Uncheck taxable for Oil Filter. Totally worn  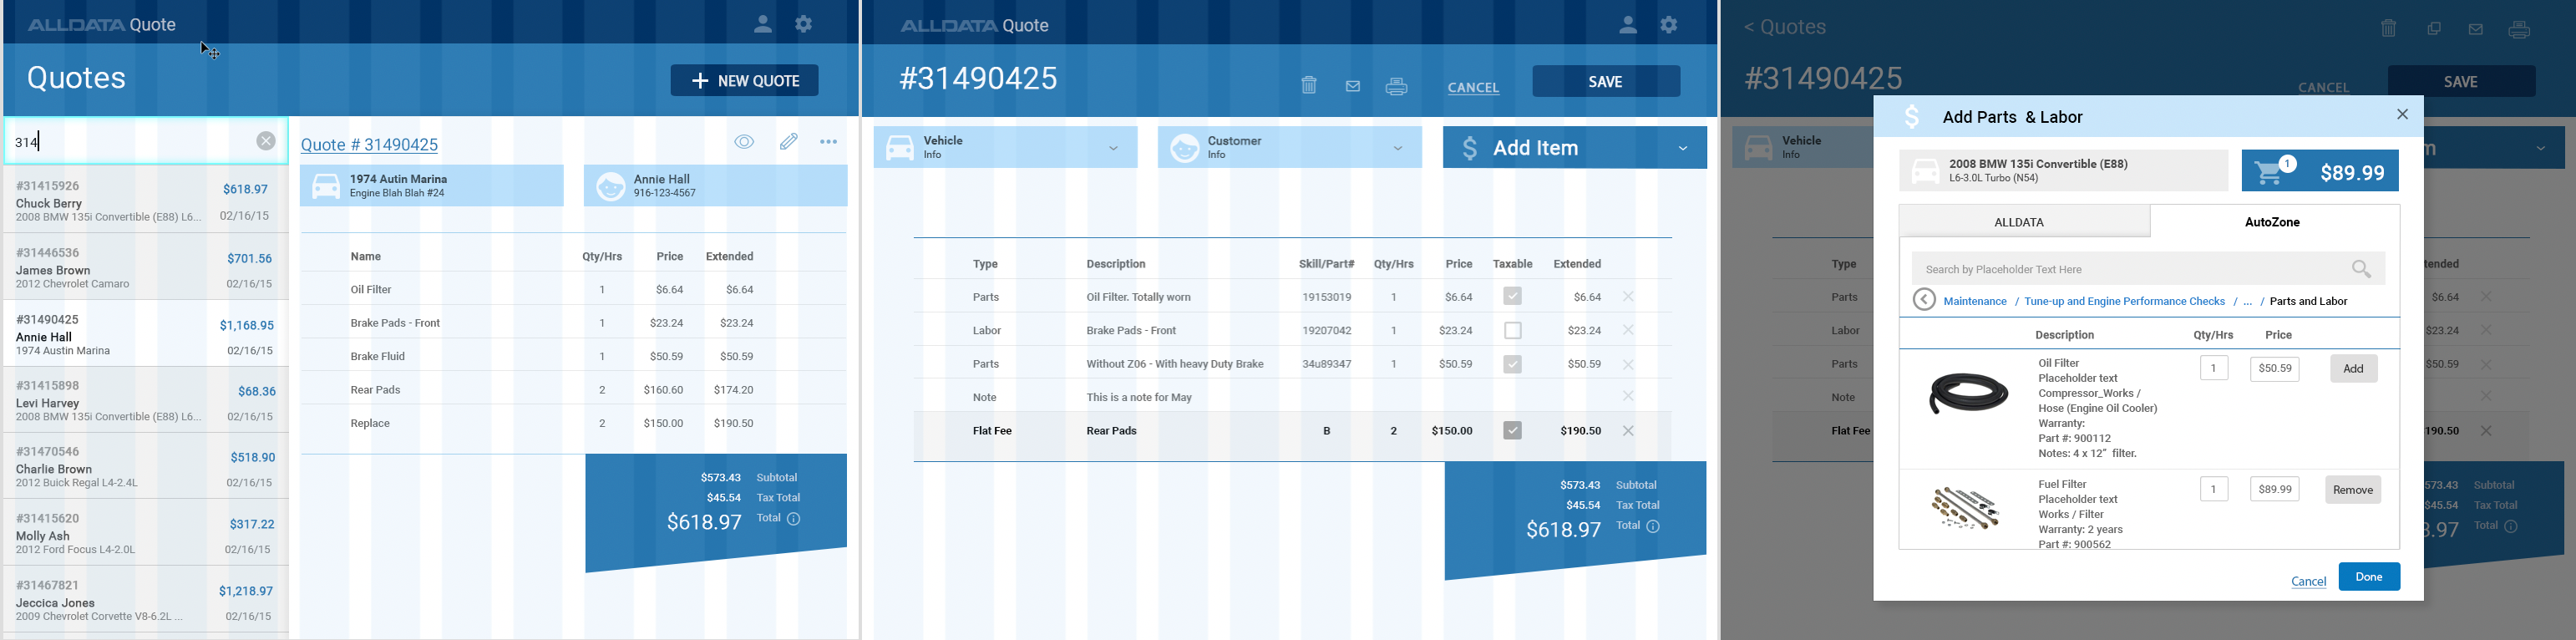1512,296
